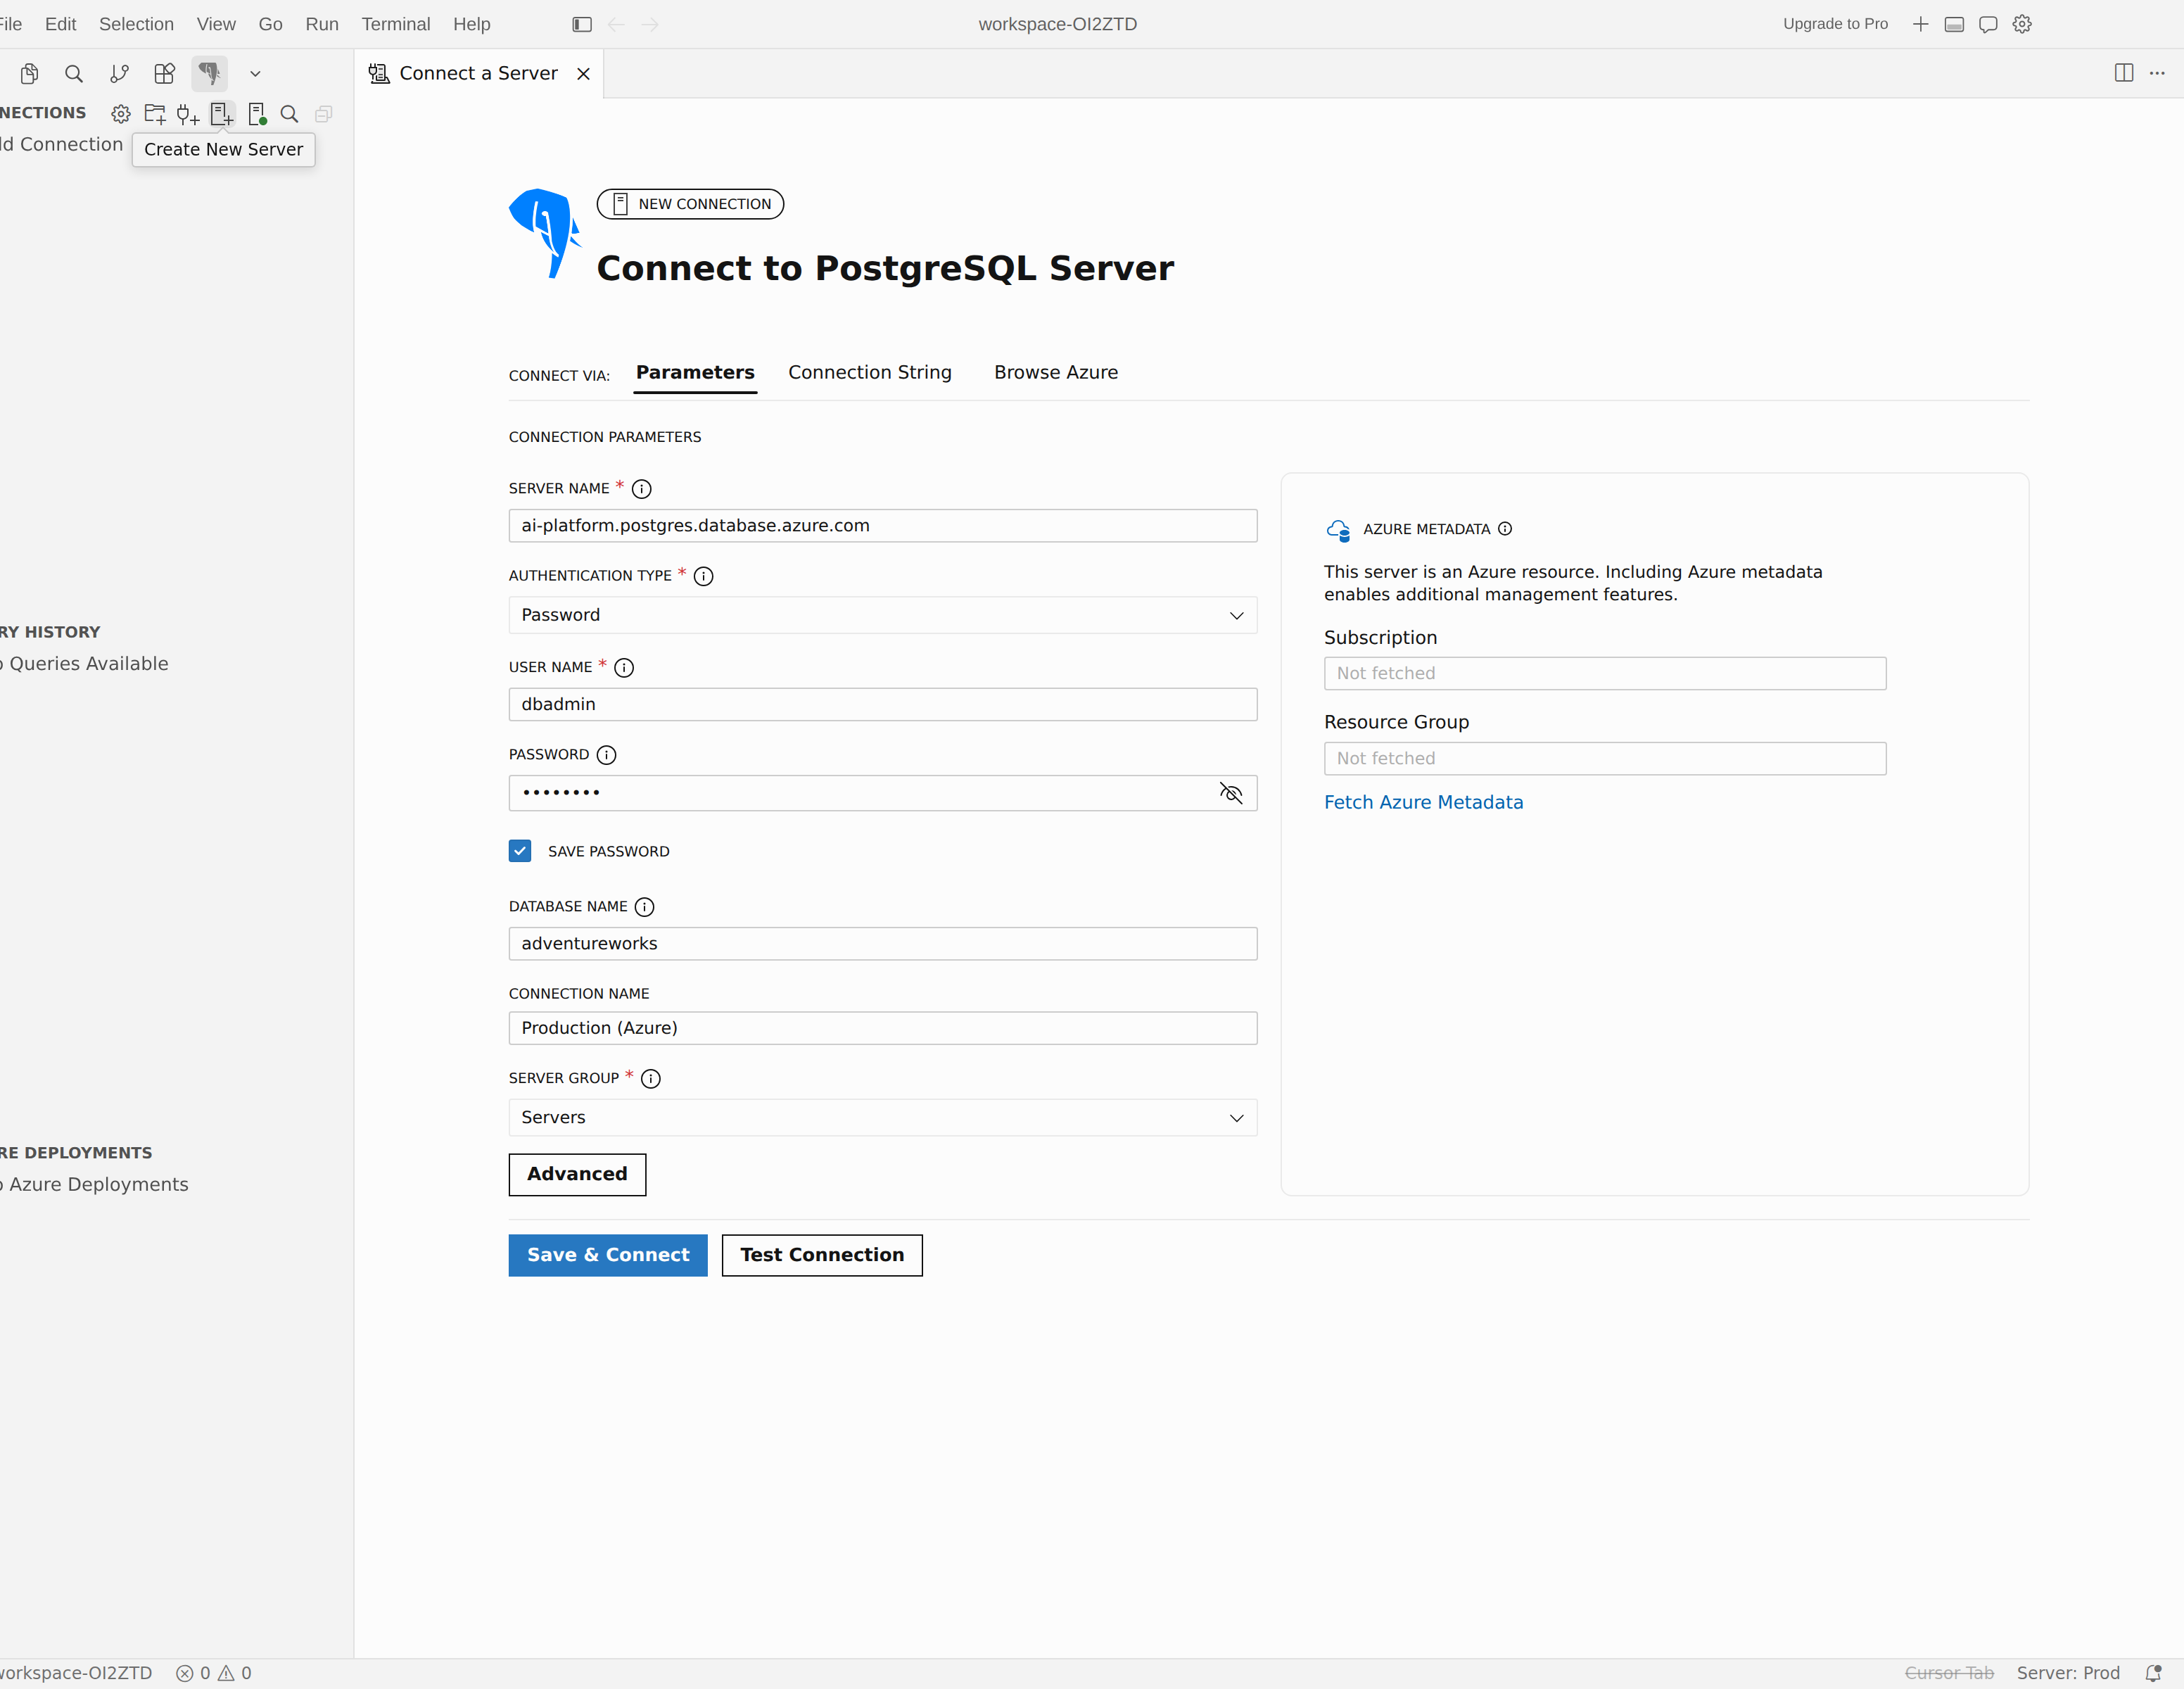Open the View menu

pos(216,24)
